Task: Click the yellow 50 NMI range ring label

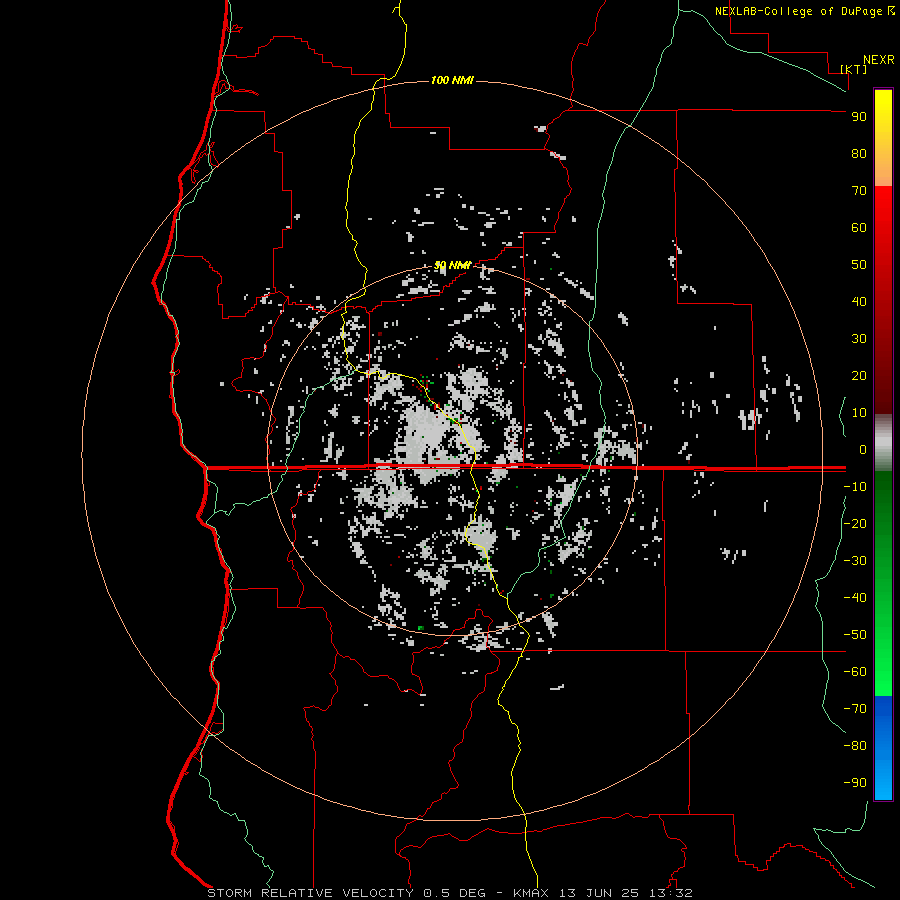Action: click(452, 265)
